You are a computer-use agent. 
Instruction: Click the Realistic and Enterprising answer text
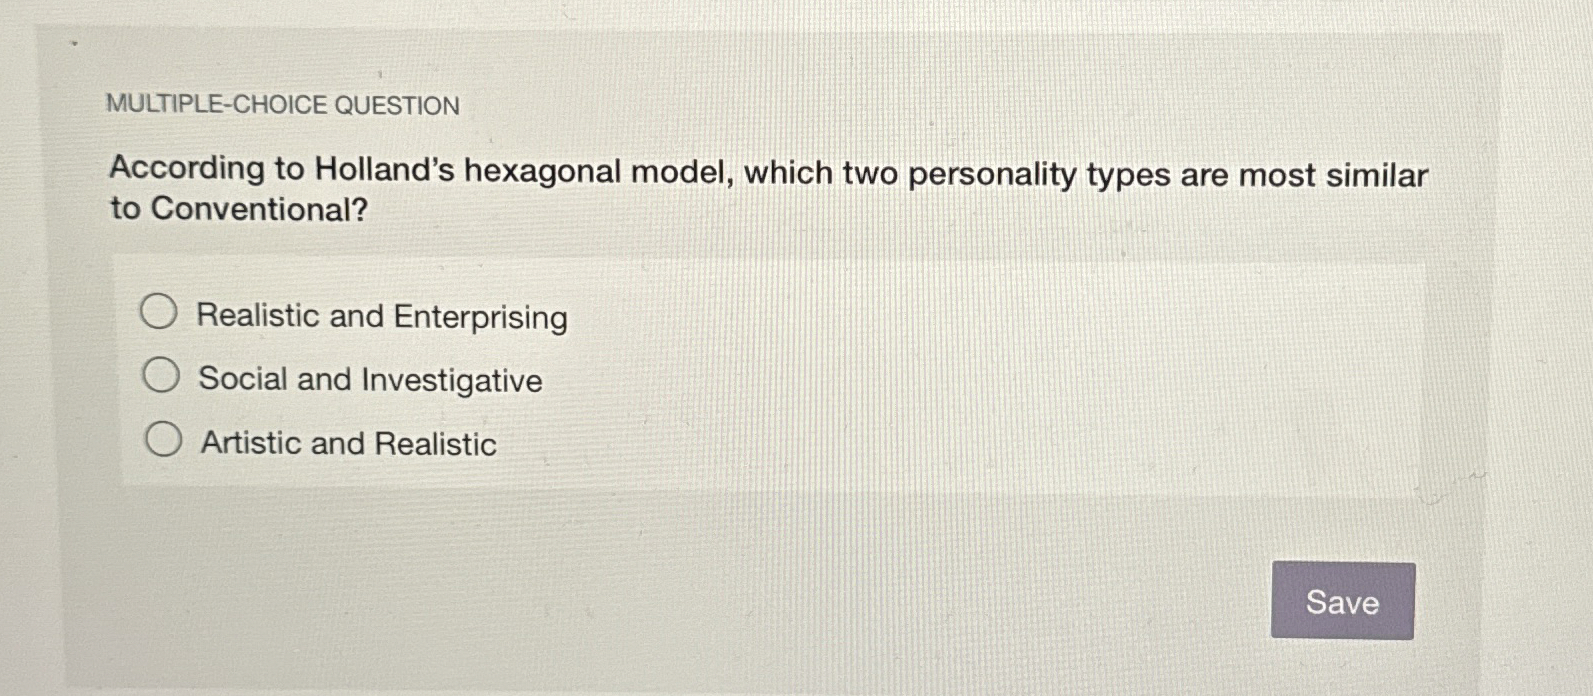(381, 317)
